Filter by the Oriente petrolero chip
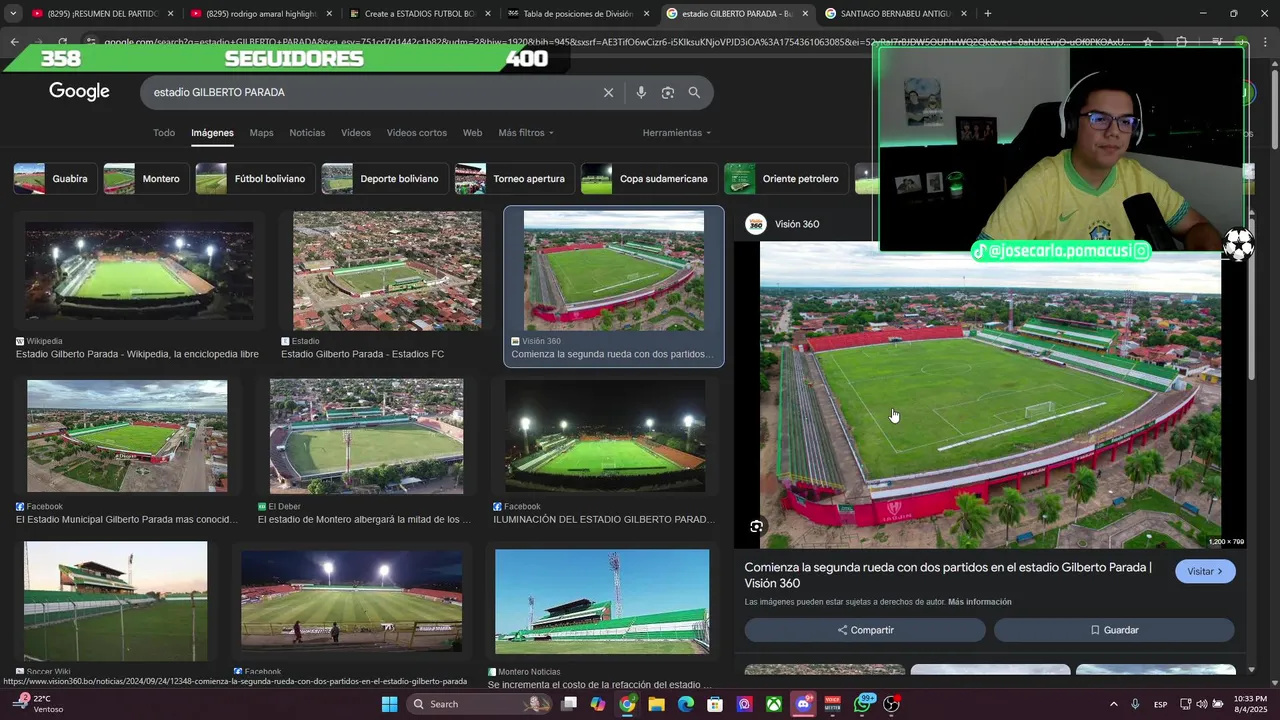Viewport: 1280px width, 720px height. [x=786, y=179]
